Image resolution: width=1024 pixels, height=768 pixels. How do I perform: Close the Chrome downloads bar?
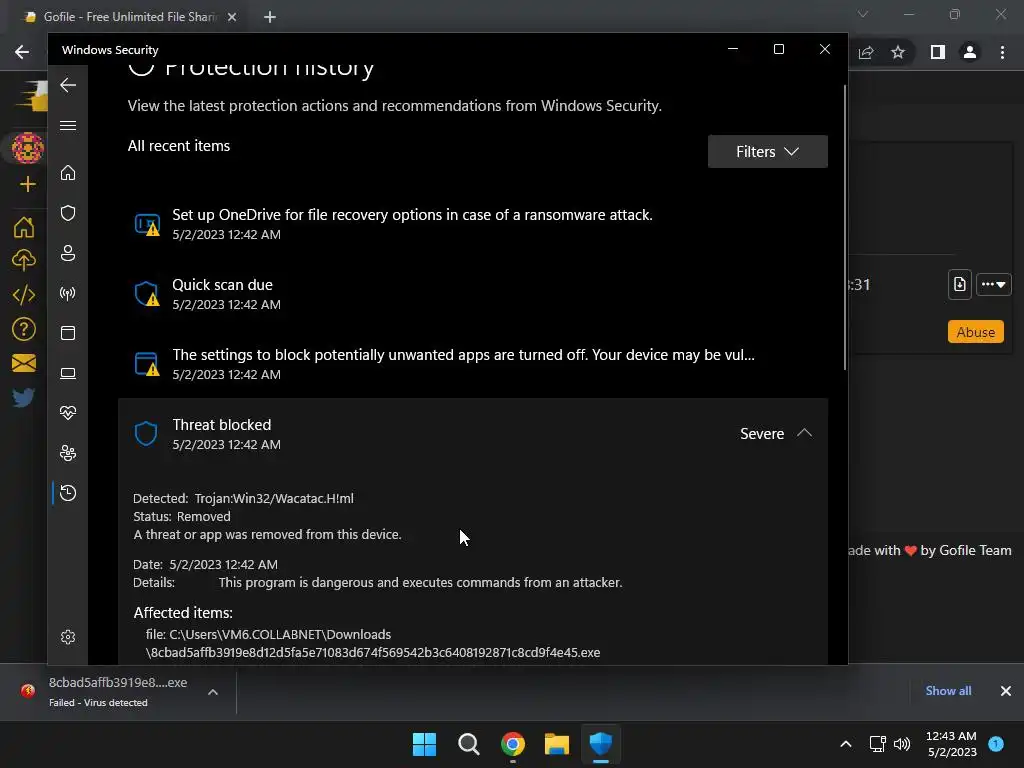(x=1006, y=691)
